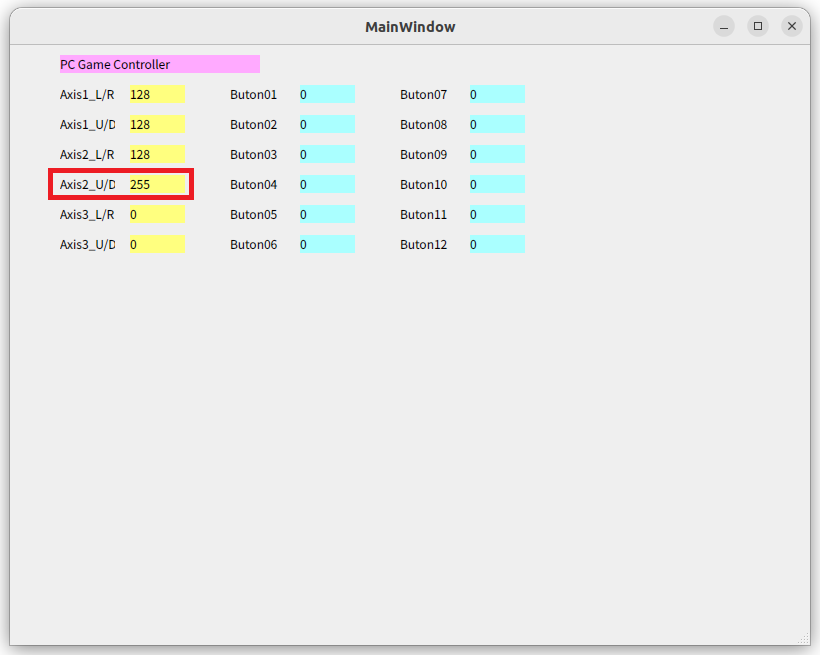This screenshot has height=655, width=820.
Task: Select the Buton02 value box
Action: (x=325, y=124)
